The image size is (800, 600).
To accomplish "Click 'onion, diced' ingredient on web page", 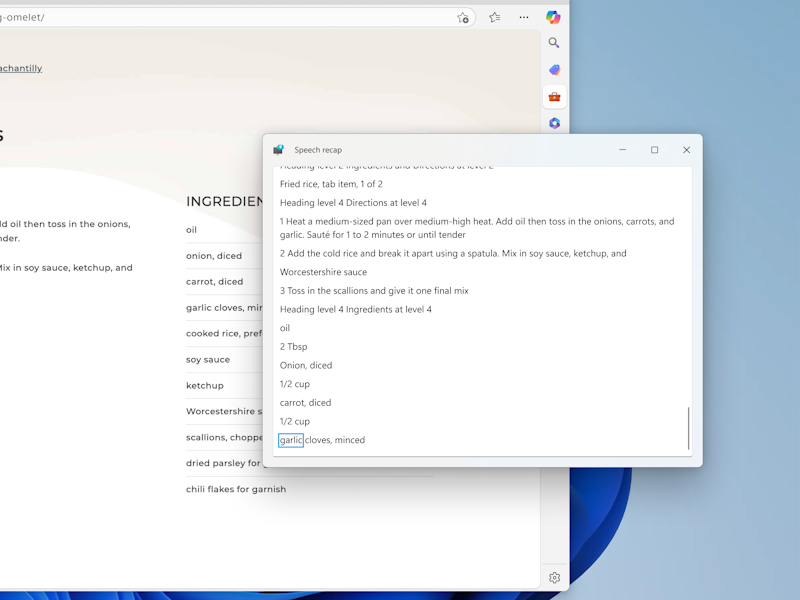I will [x=214, y=256].
